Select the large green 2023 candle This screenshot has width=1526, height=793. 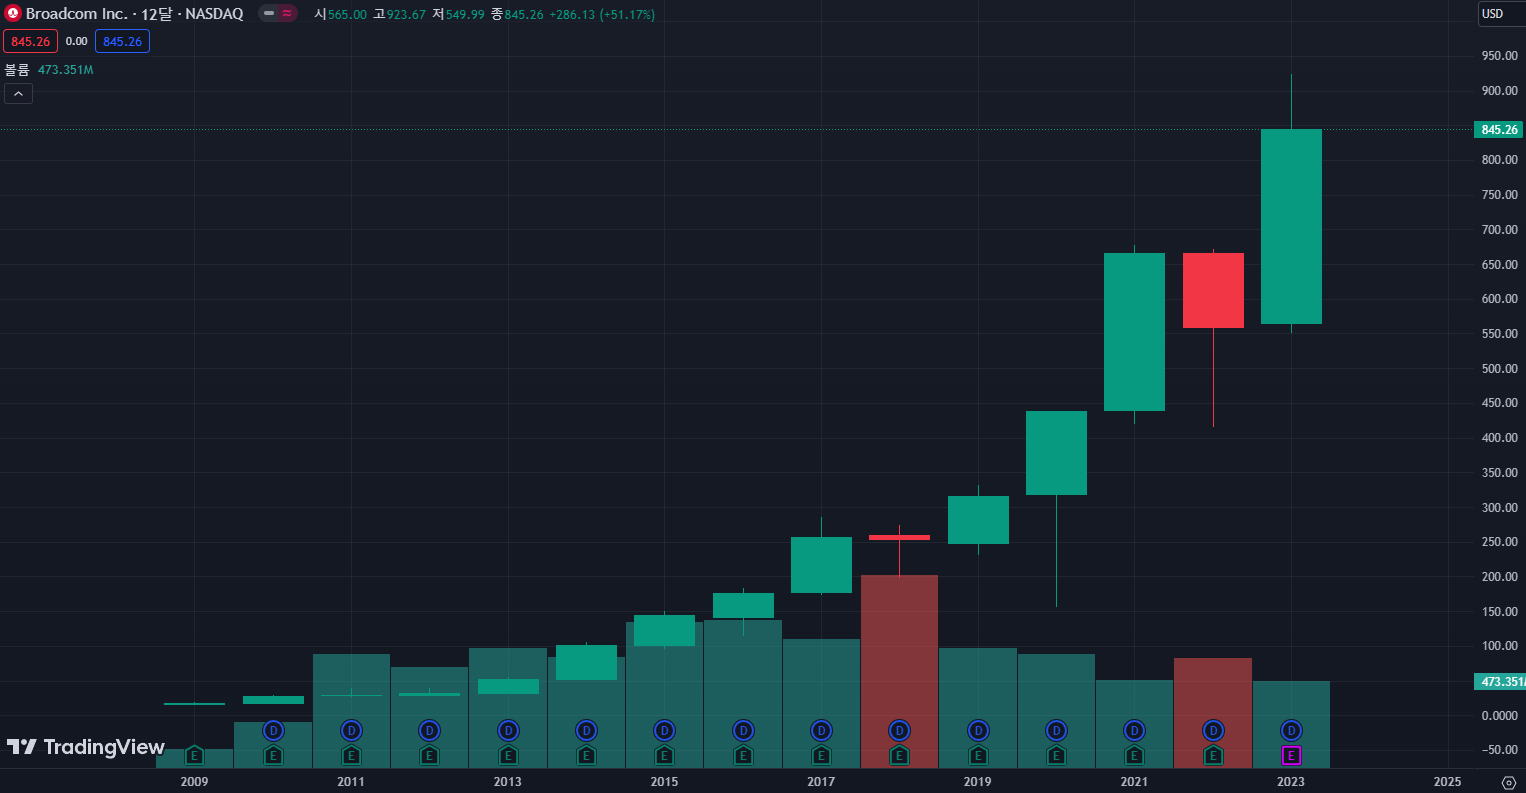point(1291,226)
